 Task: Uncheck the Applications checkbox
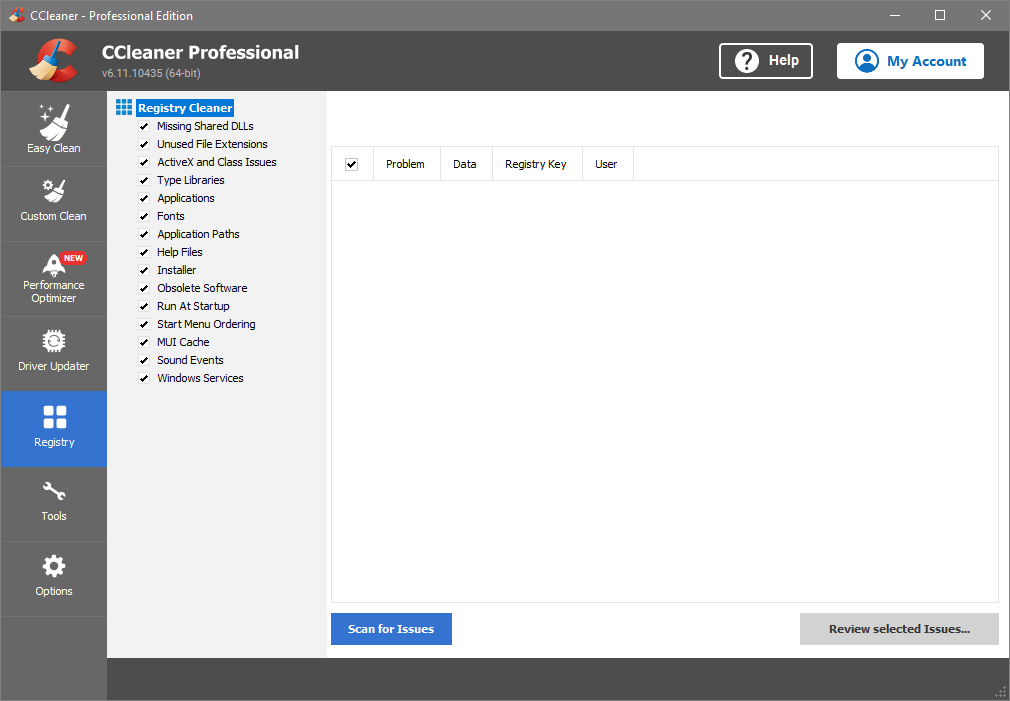(144, 198)
